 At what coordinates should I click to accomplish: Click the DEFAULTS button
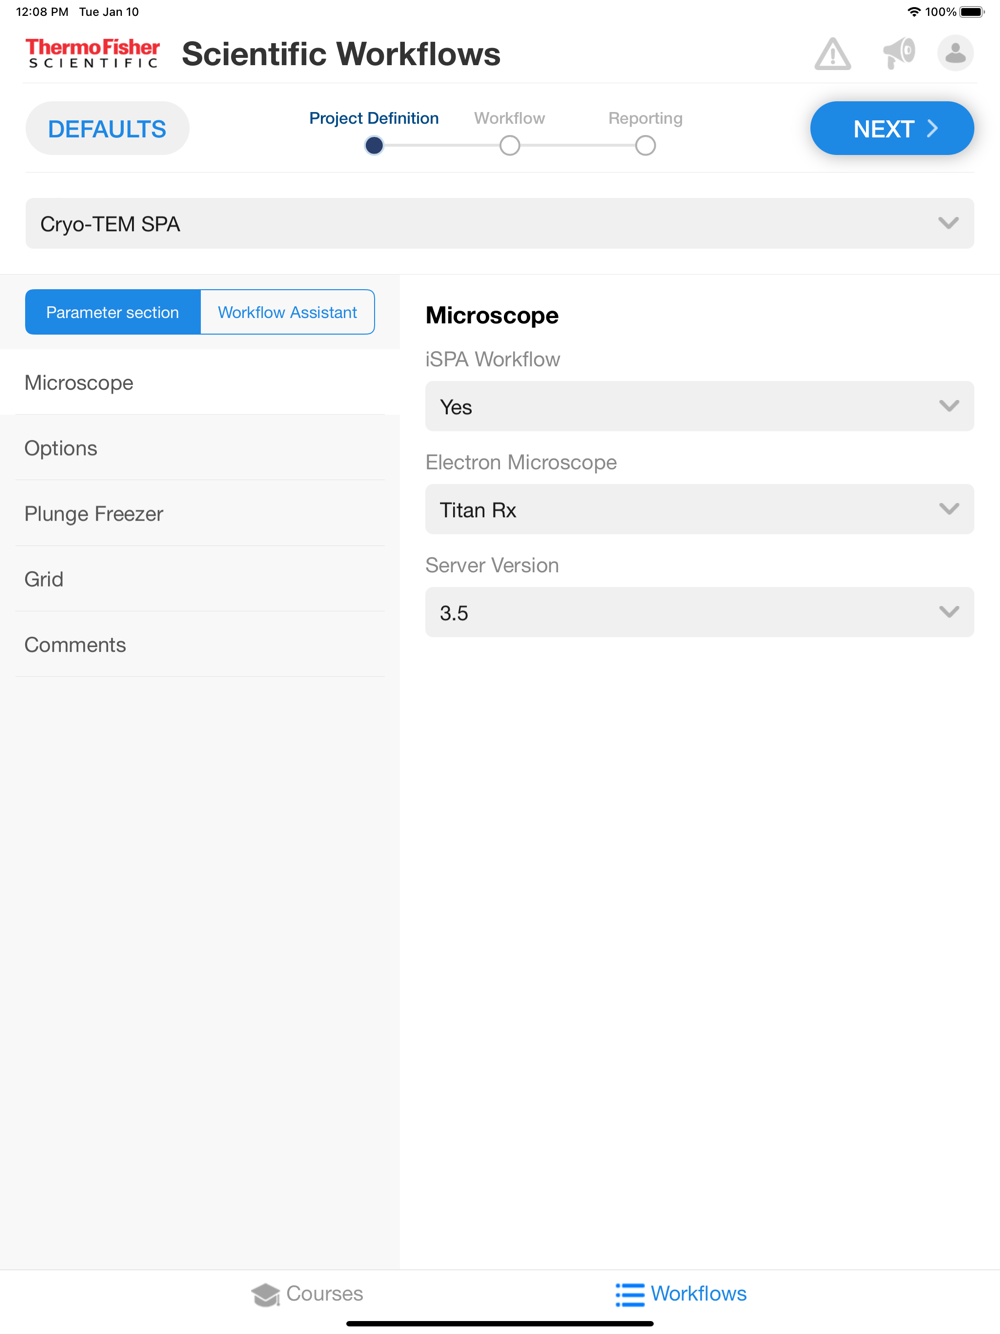(x=107, y=128)
